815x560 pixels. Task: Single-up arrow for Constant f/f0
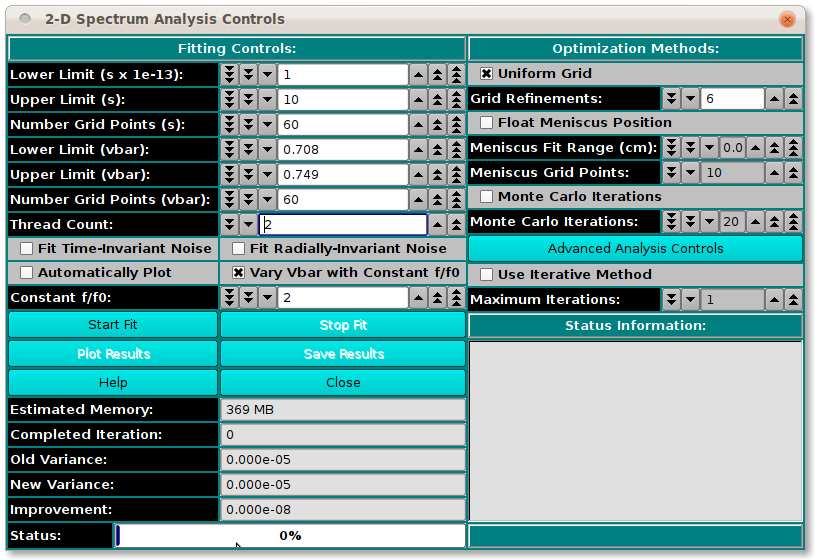(x=418, y=298)
